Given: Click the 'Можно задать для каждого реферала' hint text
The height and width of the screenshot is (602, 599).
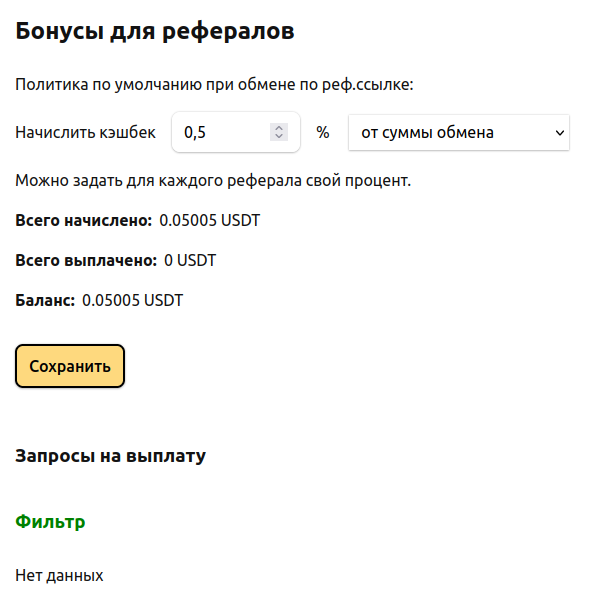Looking at the screenshot, I should (x=213, y=180).
